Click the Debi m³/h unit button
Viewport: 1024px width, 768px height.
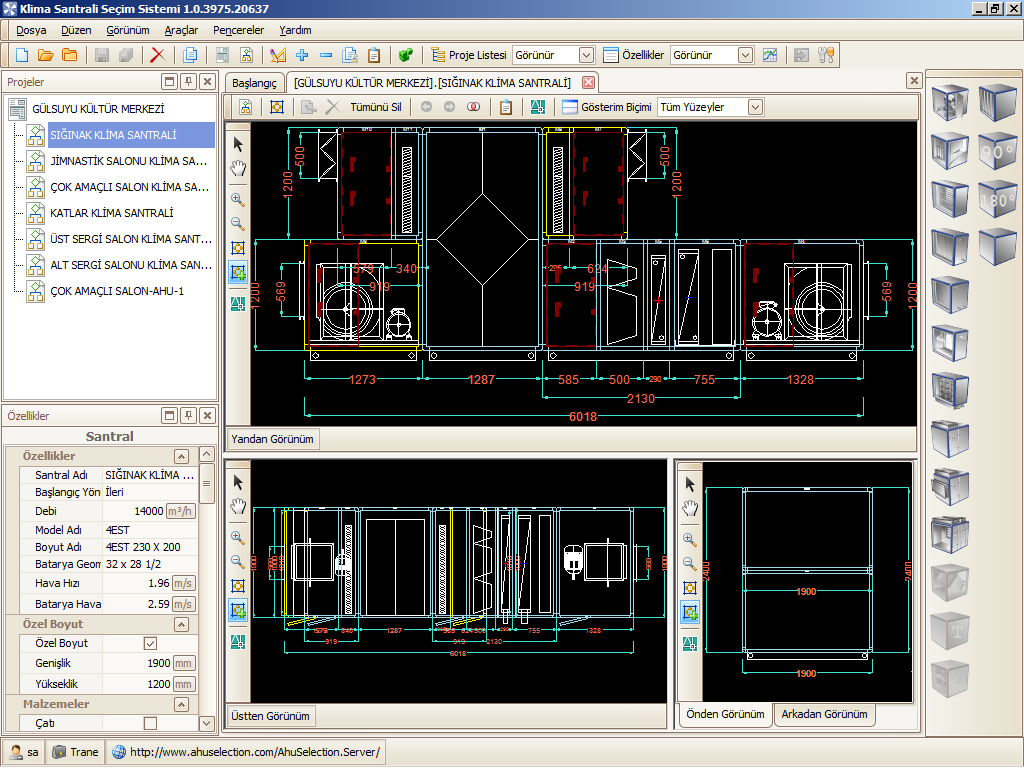tap(180, 511)
